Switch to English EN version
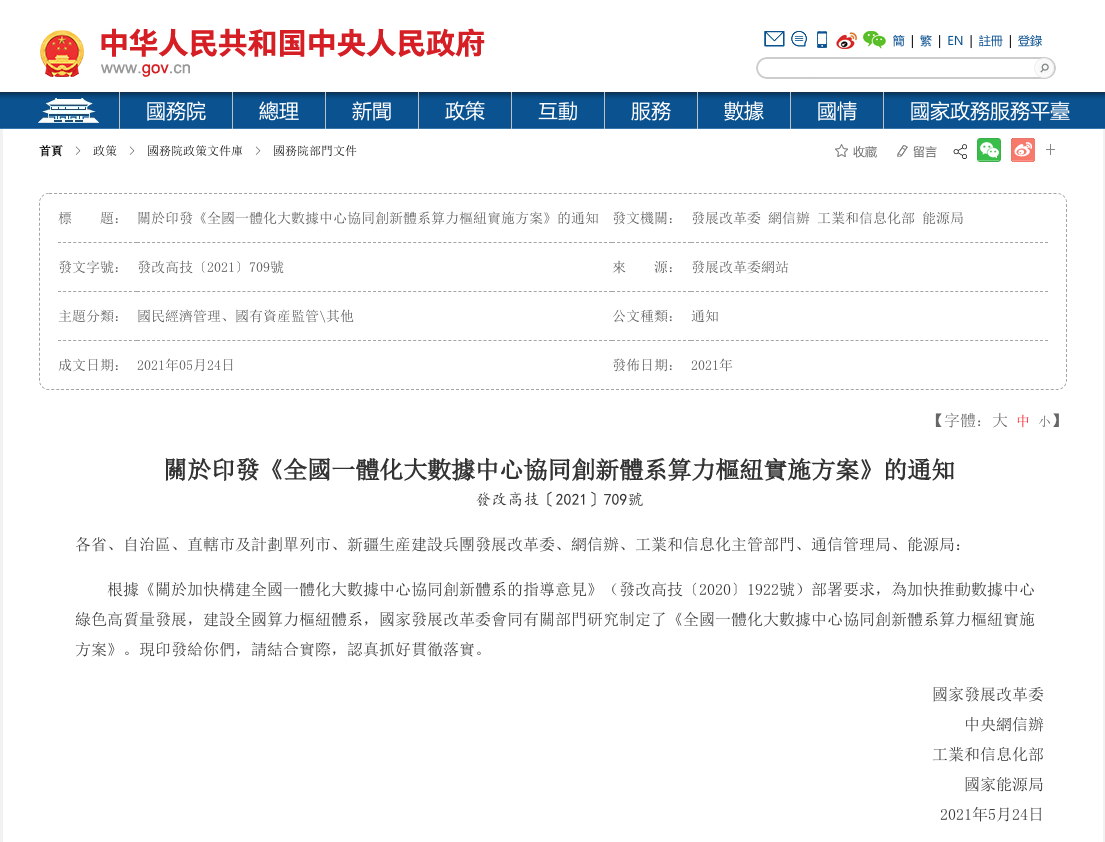 pyautogui.click(x=955, y=41)
